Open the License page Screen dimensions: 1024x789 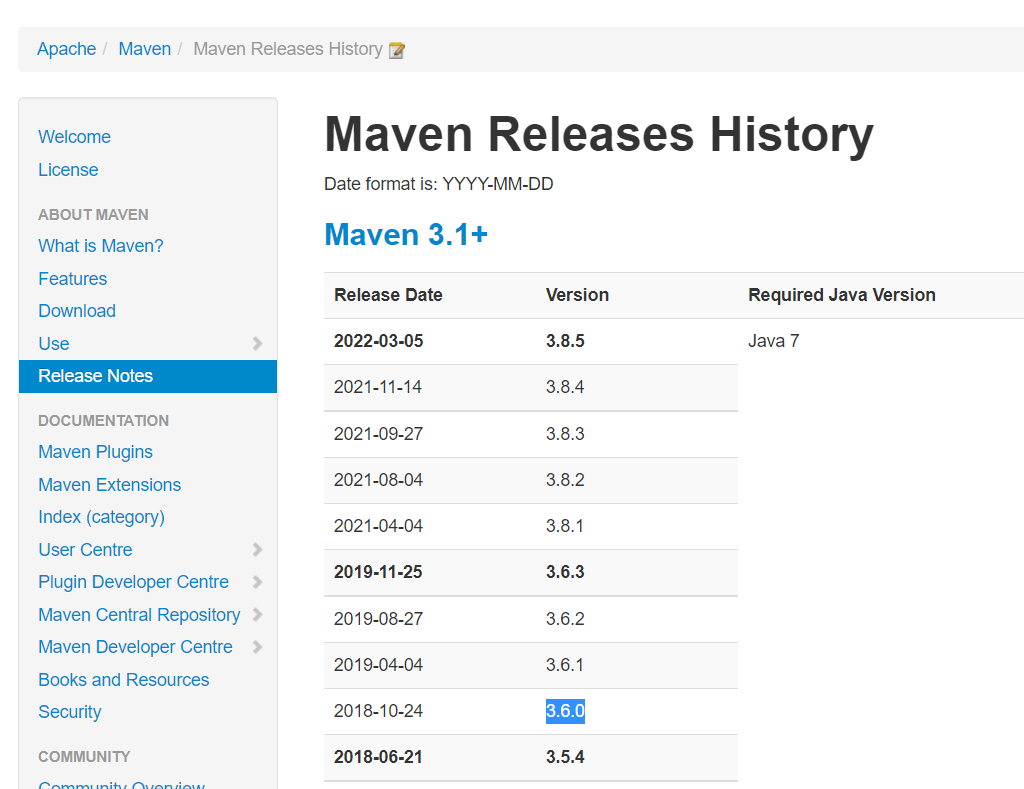click(x=68, y=170)
